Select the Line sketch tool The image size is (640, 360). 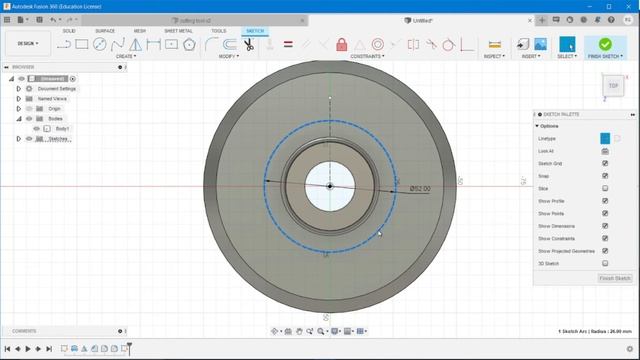[x=64, y=44]
